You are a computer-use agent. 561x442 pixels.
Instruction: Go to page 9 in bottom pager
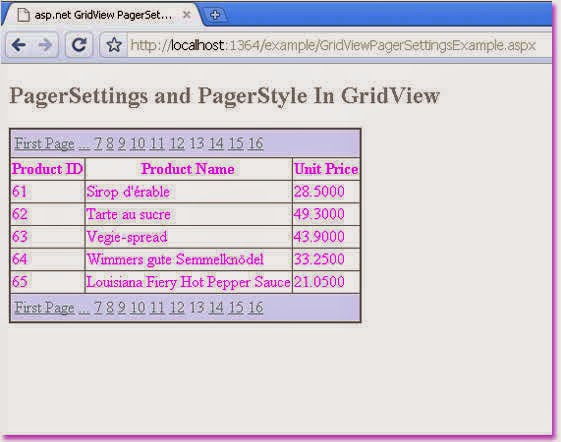click(122, 307)
